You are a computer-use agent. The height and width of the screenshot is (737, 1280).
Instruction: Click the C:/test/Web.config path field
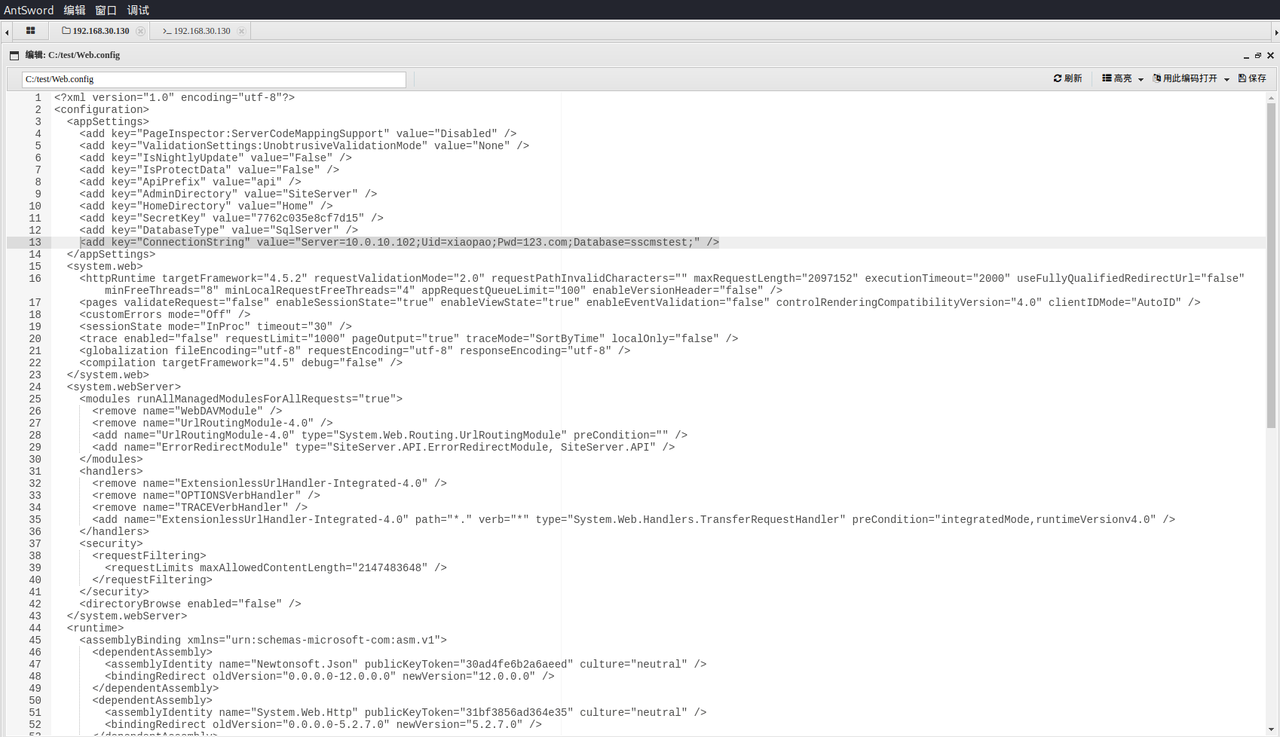(x=214, y=79)
